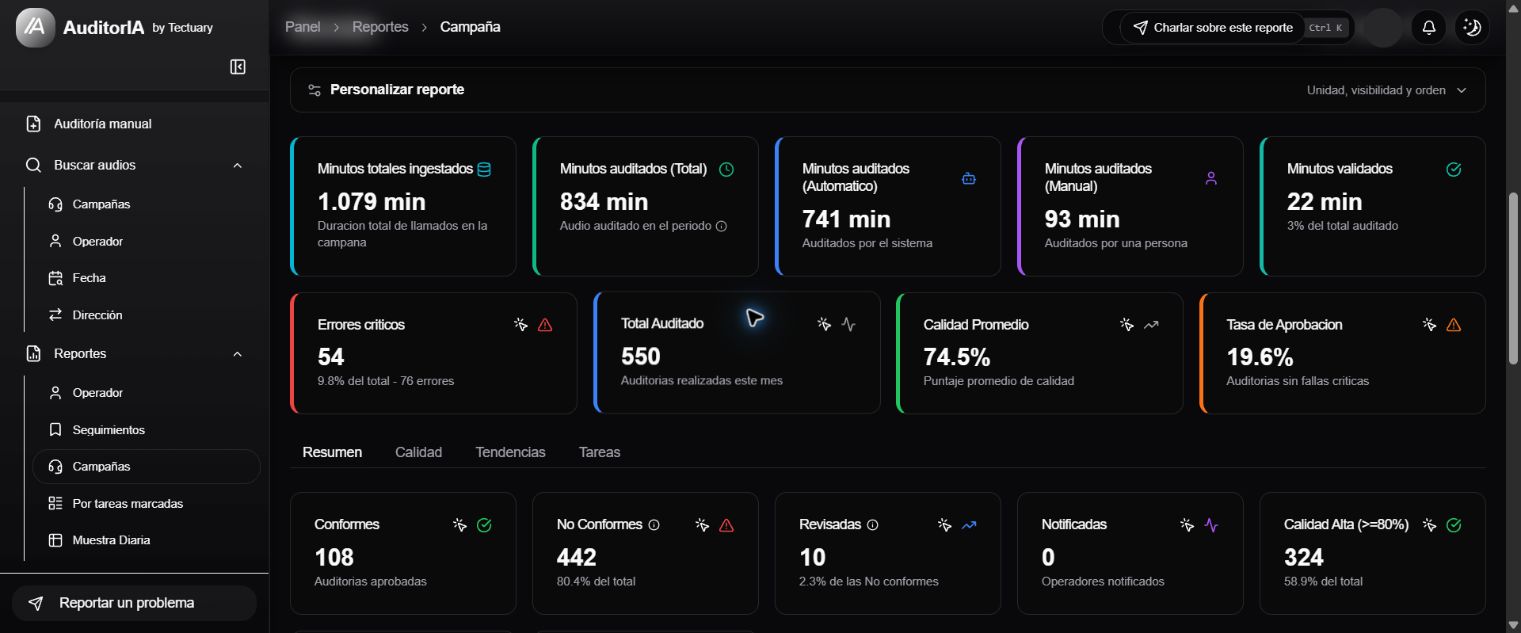Collapse the sidebar panel icon
This screenshot has height=633, width=1521.
tap(238, 67)
